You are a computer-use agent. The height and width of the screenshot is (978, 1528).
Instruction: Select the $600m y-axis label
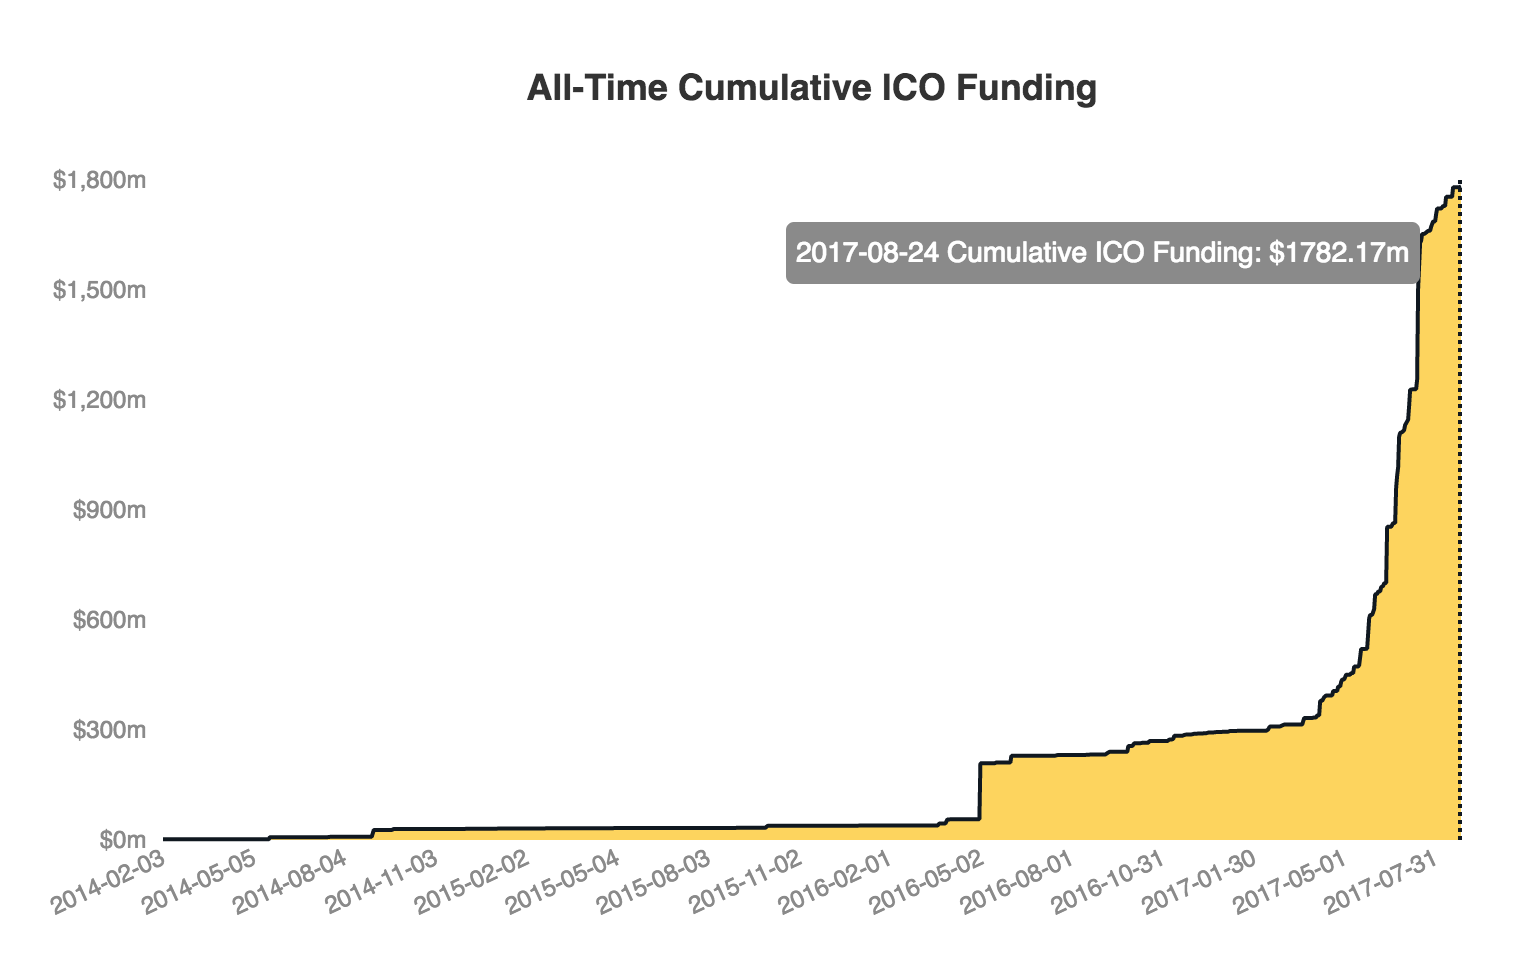[109, 621]
